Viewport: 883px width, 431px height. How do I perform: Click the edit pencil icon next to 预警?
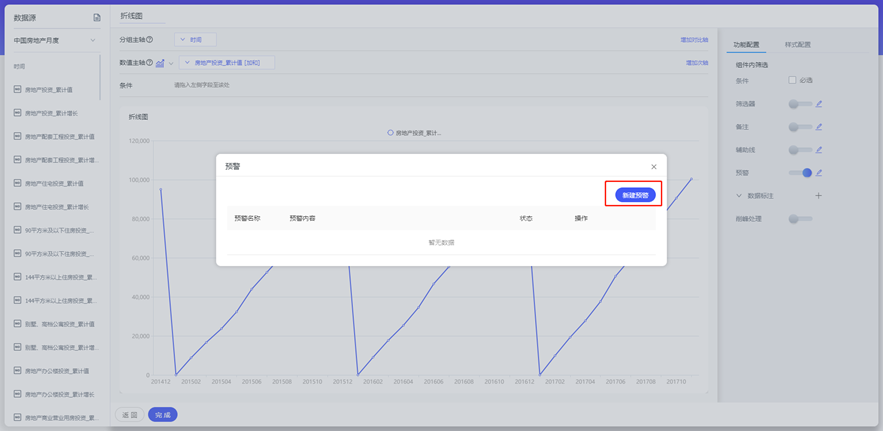tap(818, 173)
